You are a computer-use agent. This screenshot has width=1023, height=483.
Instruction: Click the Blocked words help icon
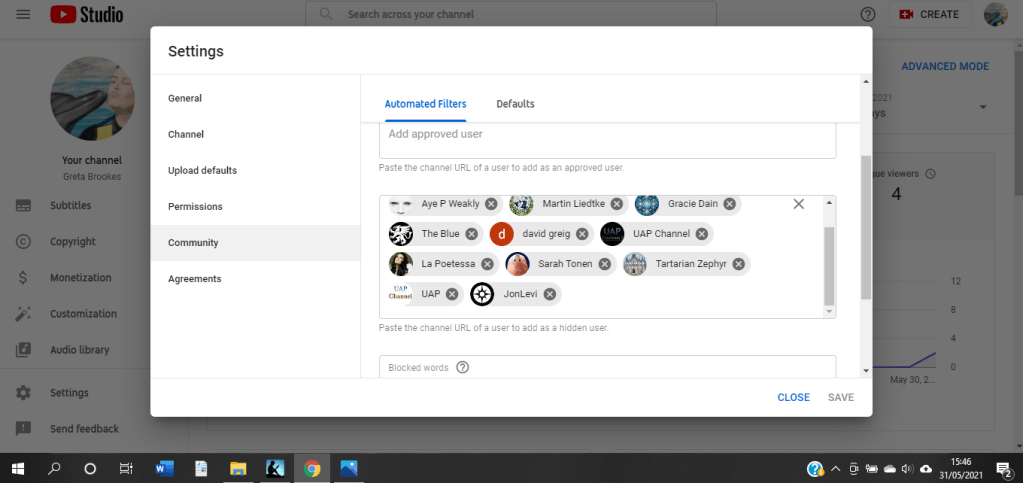coord(462,367)
